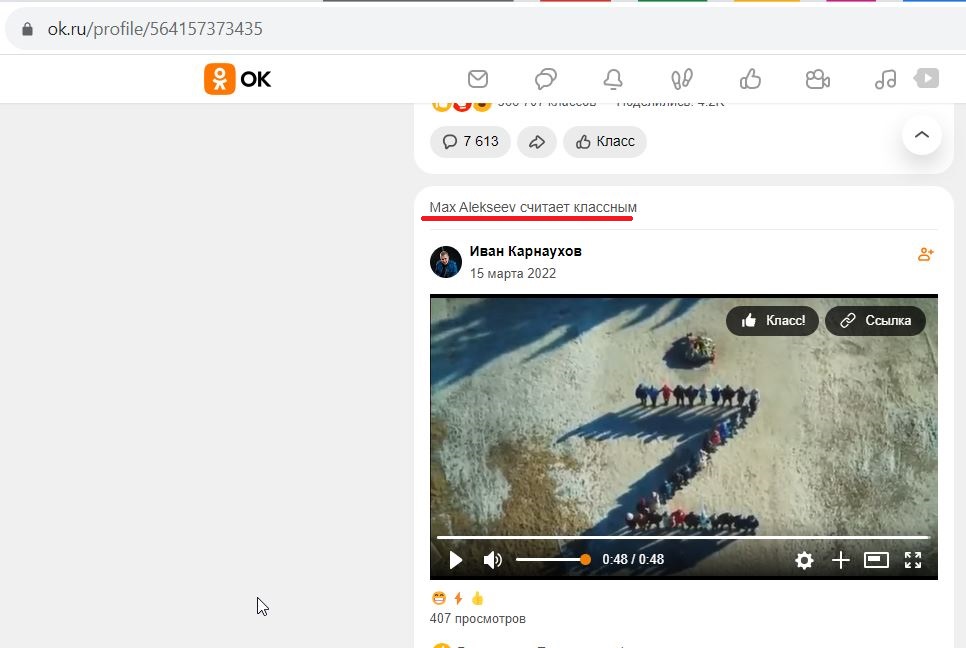Click the 407 просмотров view count
Screen dimensions: 966x648
pos(477,618)
